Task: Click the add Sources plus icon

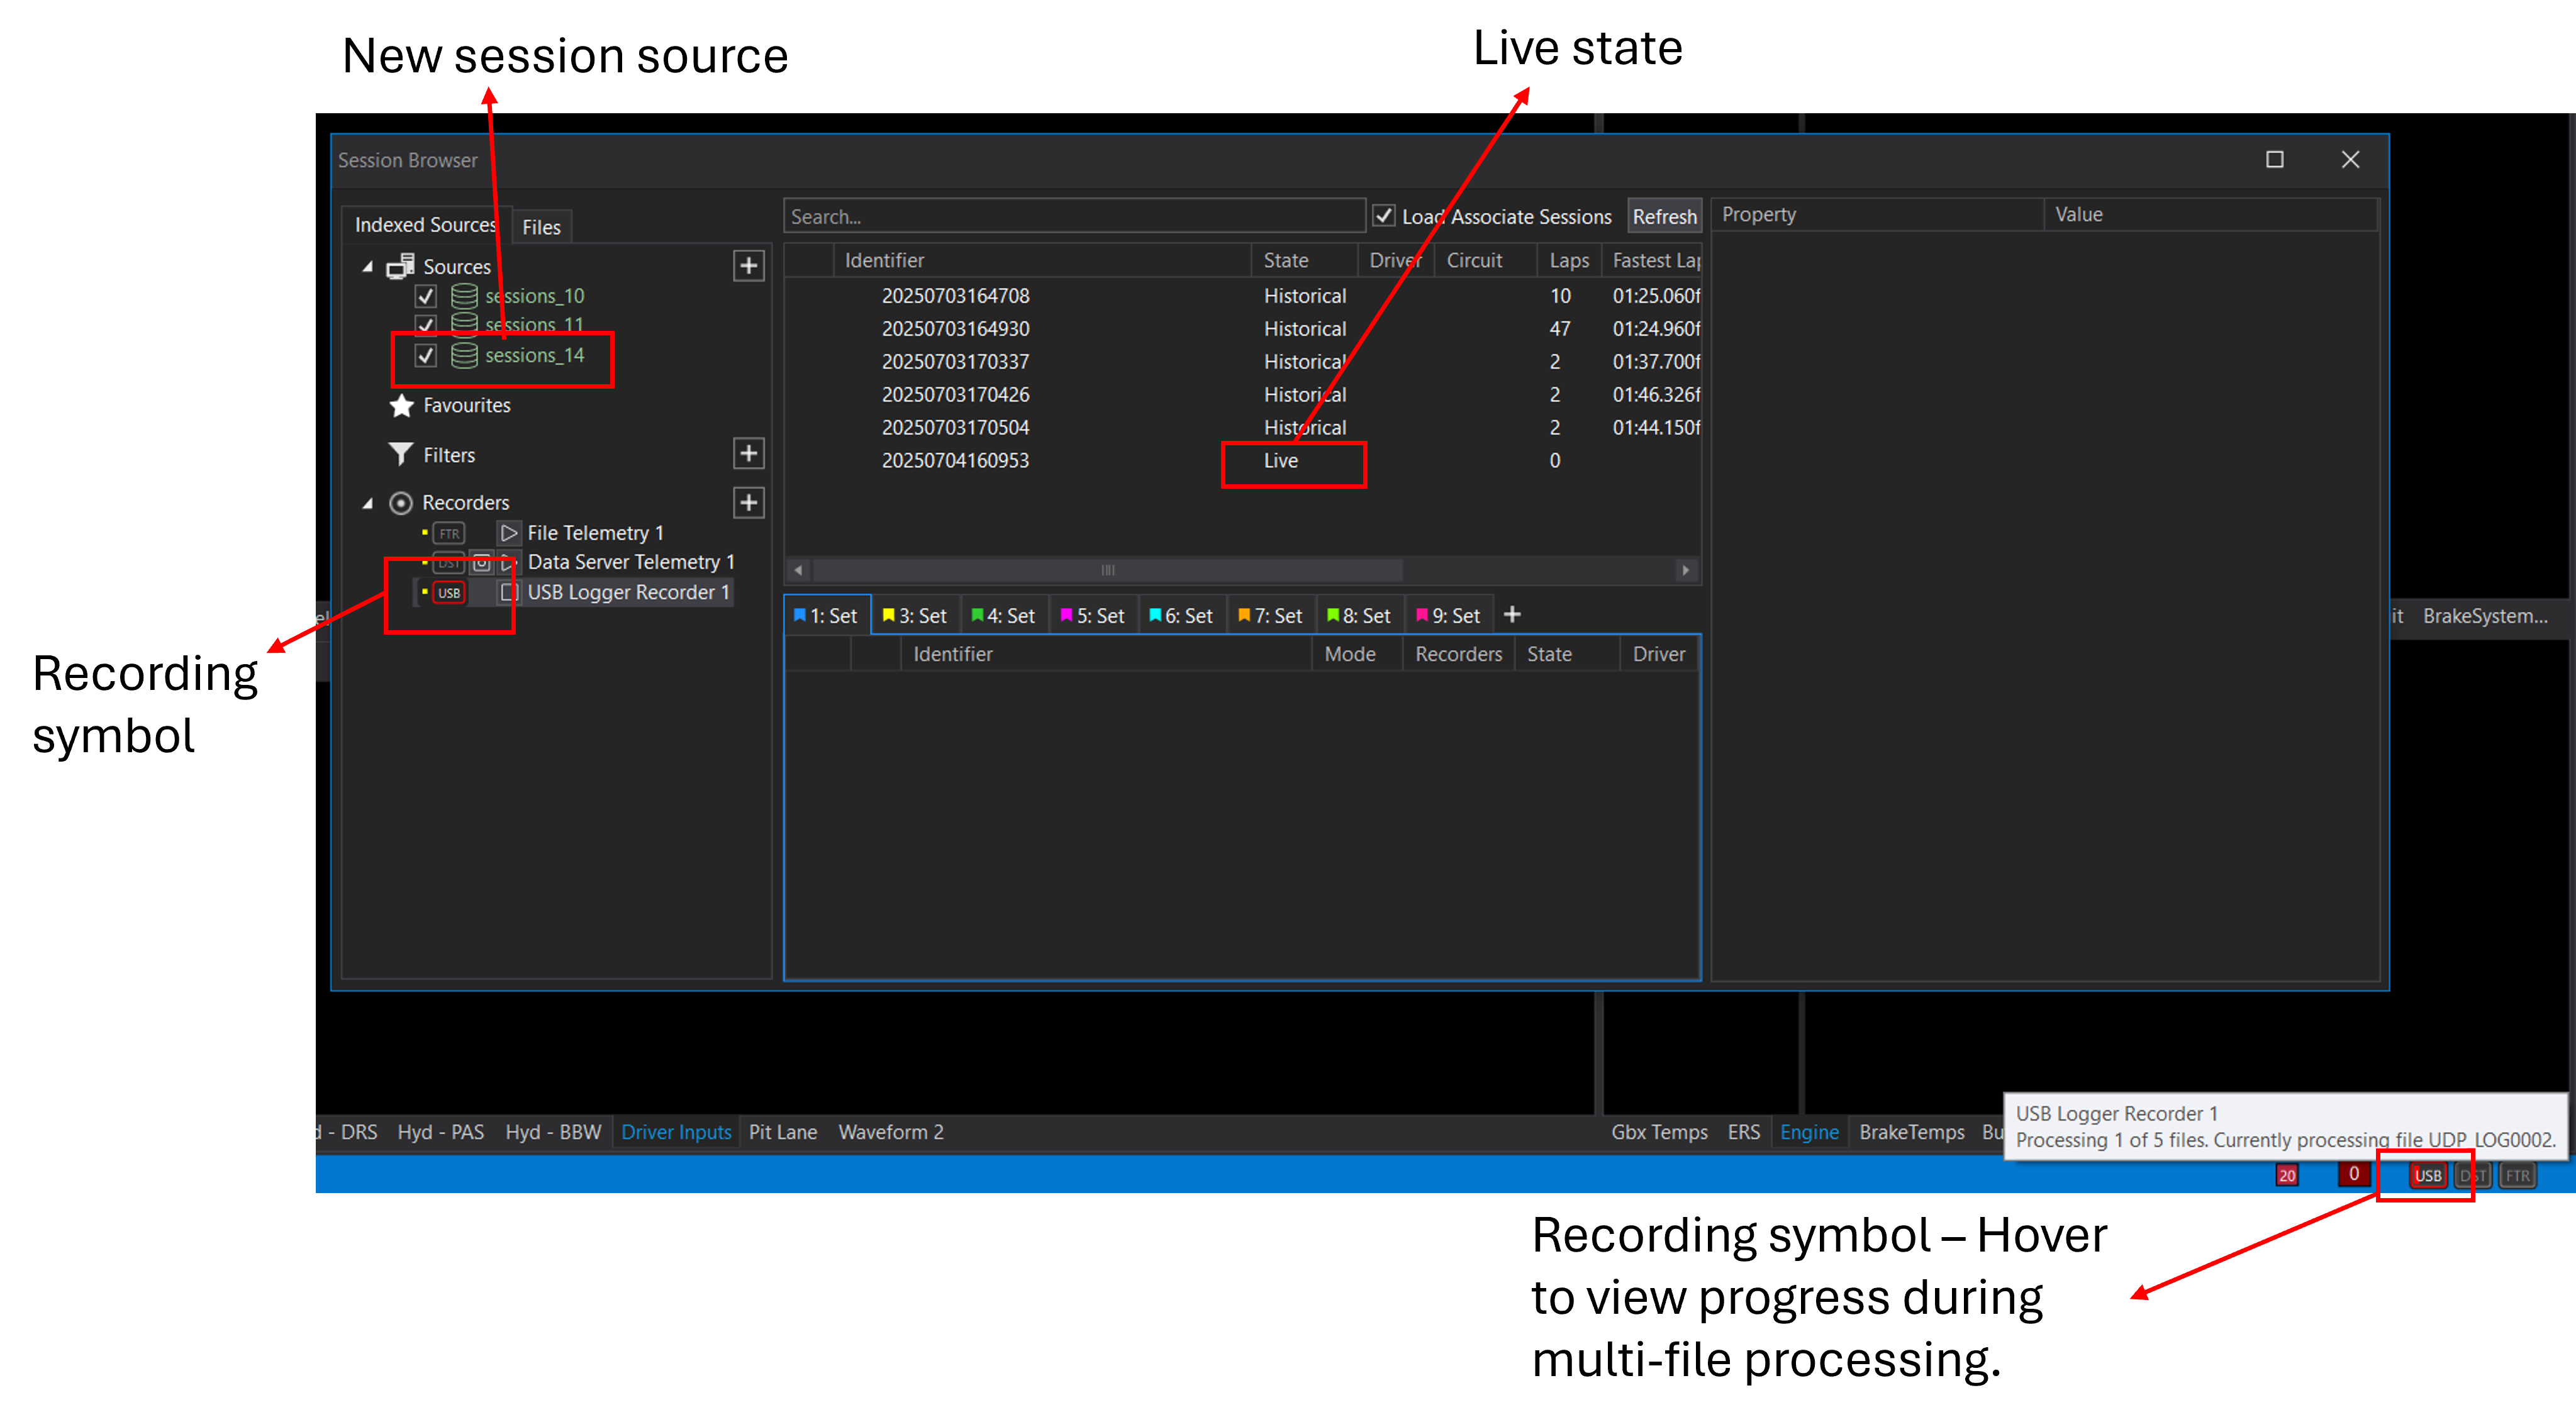Action: (x=748, y=266)
